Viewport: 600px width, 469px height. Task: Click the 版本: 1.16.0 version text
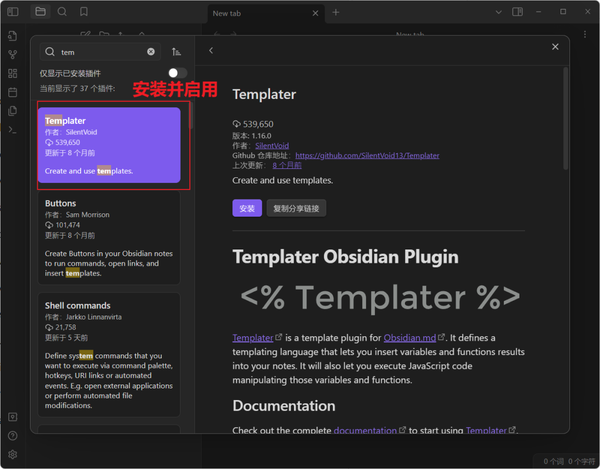point(252,136)
